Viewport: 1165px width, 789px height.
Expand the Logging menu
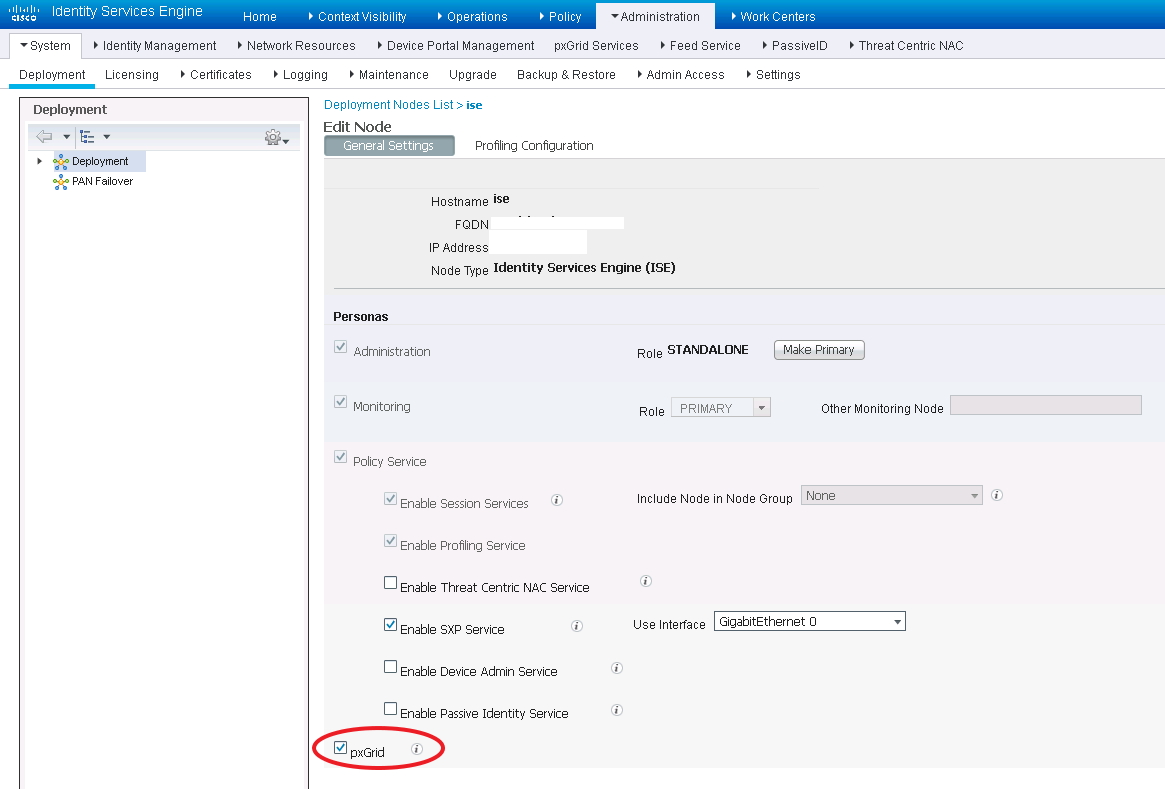[300, 74]
